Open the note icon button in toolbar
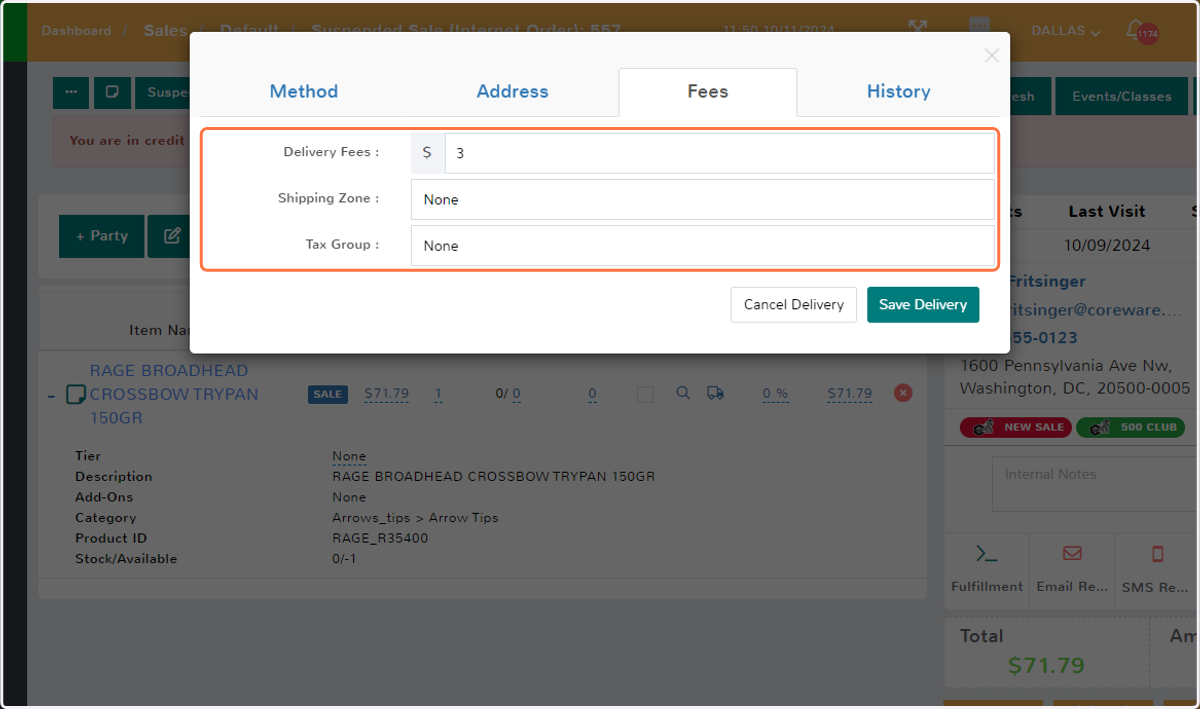This screenshot has width=1200, height=709. click(112, 93)
